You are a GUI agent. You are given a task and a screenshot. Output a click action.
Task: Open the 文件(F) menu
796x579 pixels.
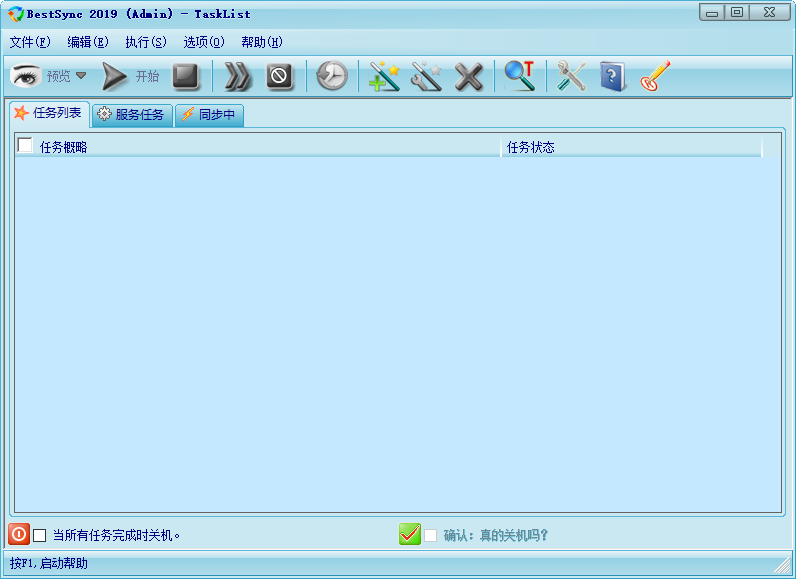29,42
